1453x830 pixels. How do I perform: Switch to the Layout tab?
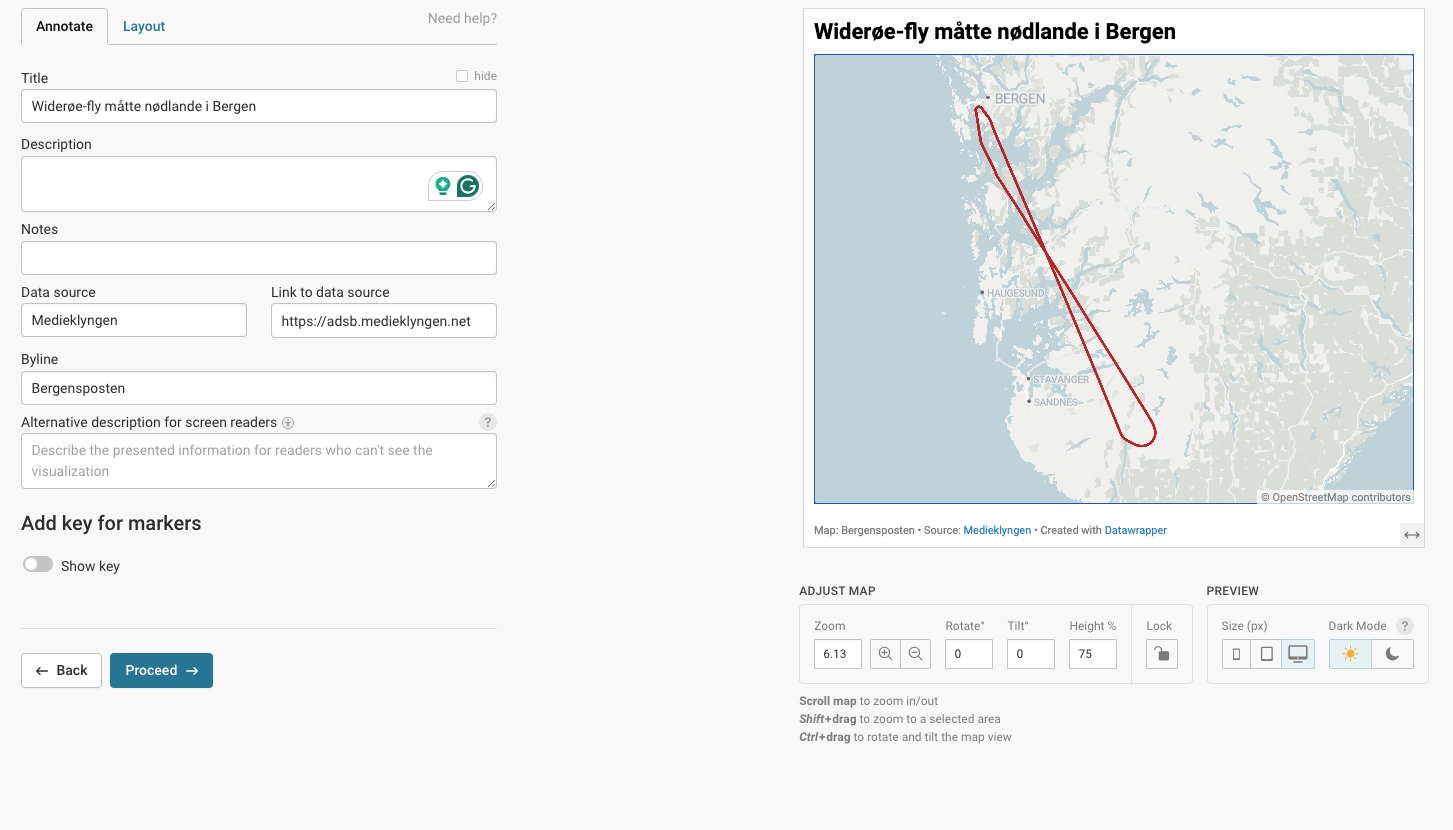144,26
